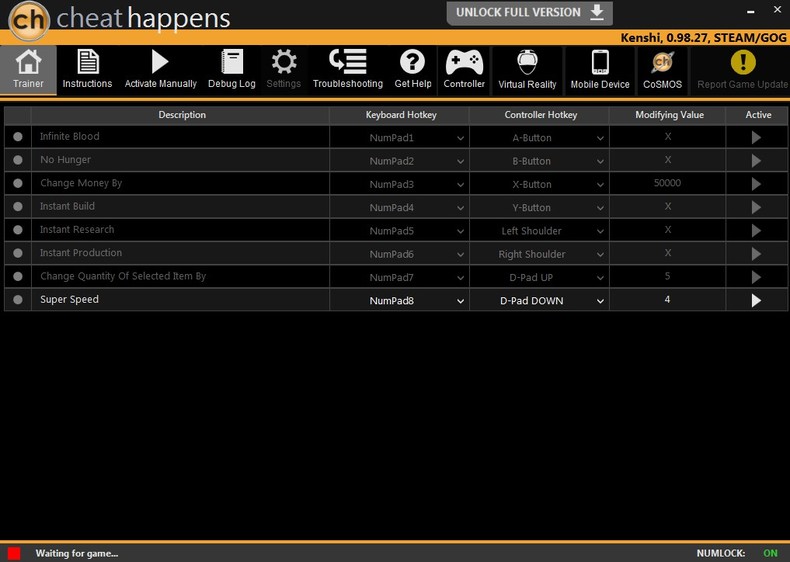Activate Change Money By play arrow
The height and width of the screenshot is (562, 790).
(756, 183)
